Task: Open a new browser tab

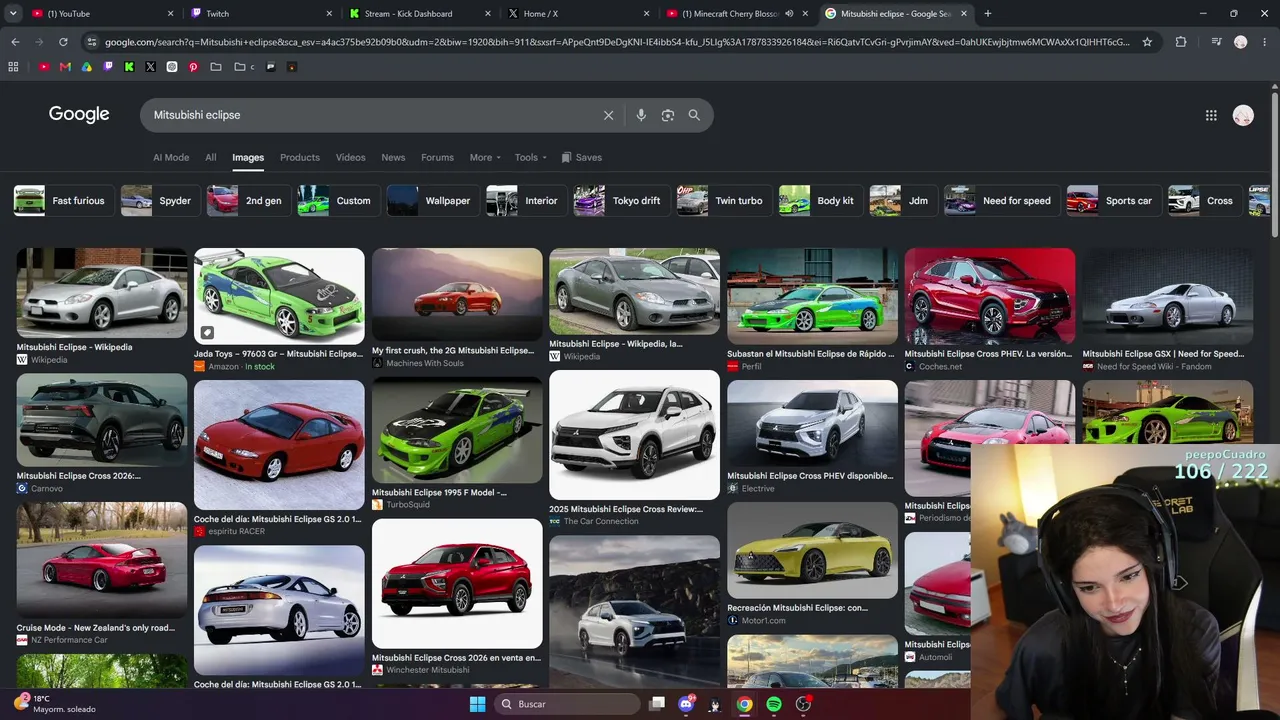Action: click(x=988, y=14)
